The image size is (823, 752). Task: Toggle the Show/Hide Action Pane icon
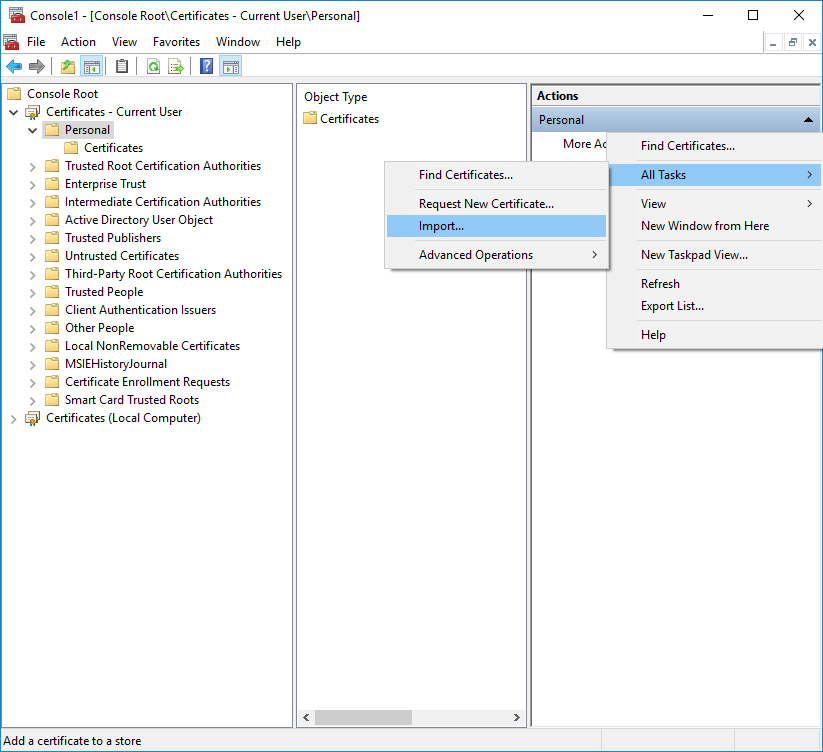click(x=231, y=67)
